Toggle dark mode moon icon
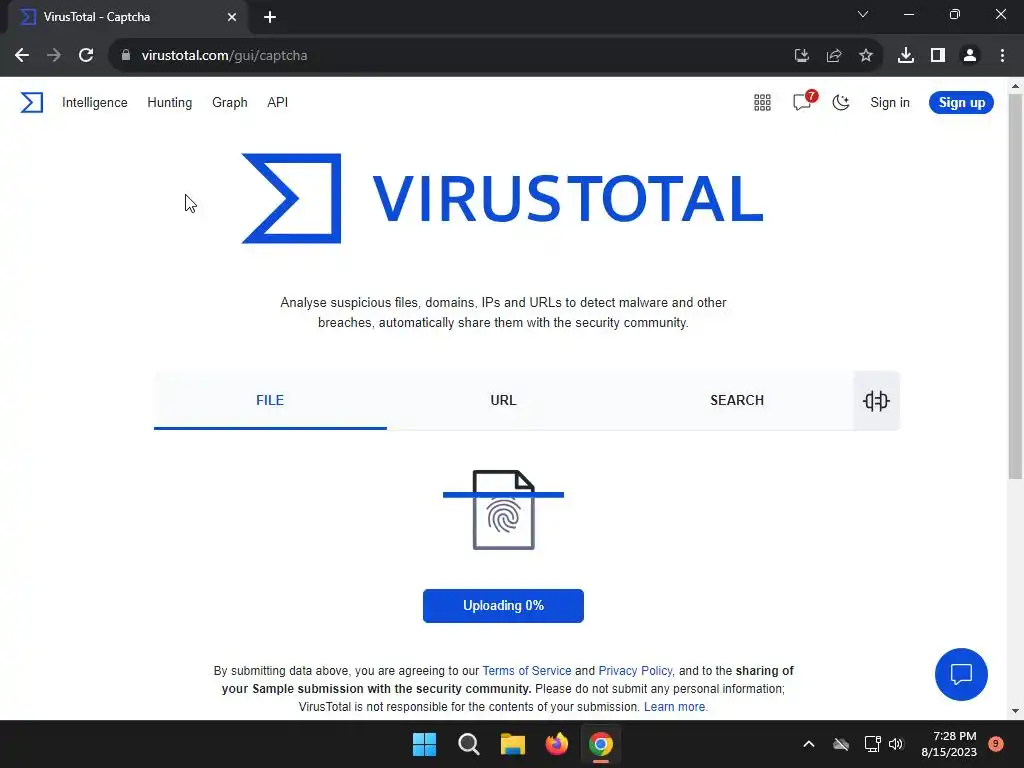 click(841, 103)
